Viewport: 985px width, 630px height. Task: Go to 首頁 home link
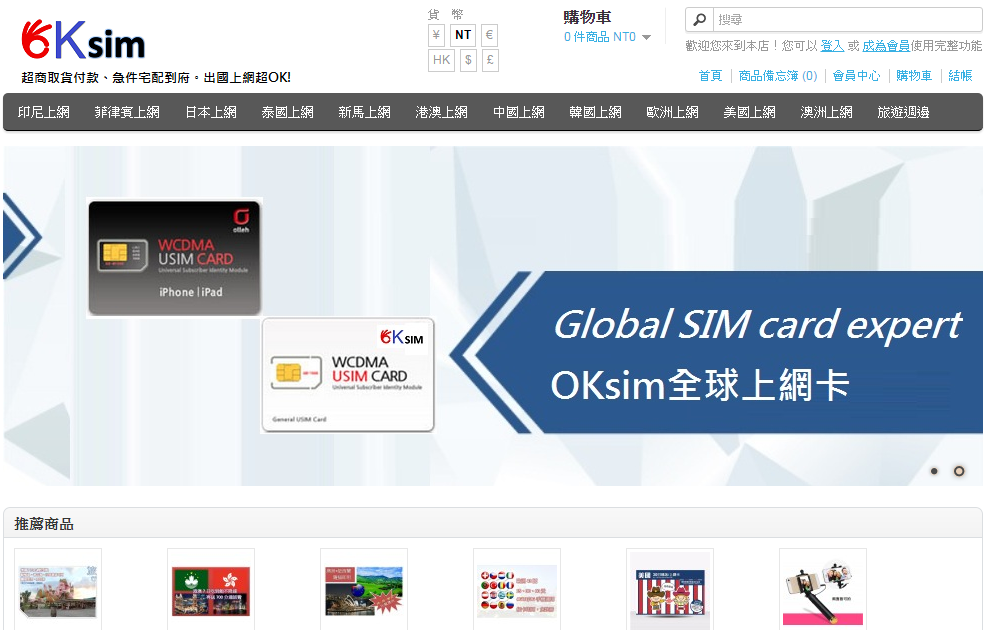click(710, 76)
